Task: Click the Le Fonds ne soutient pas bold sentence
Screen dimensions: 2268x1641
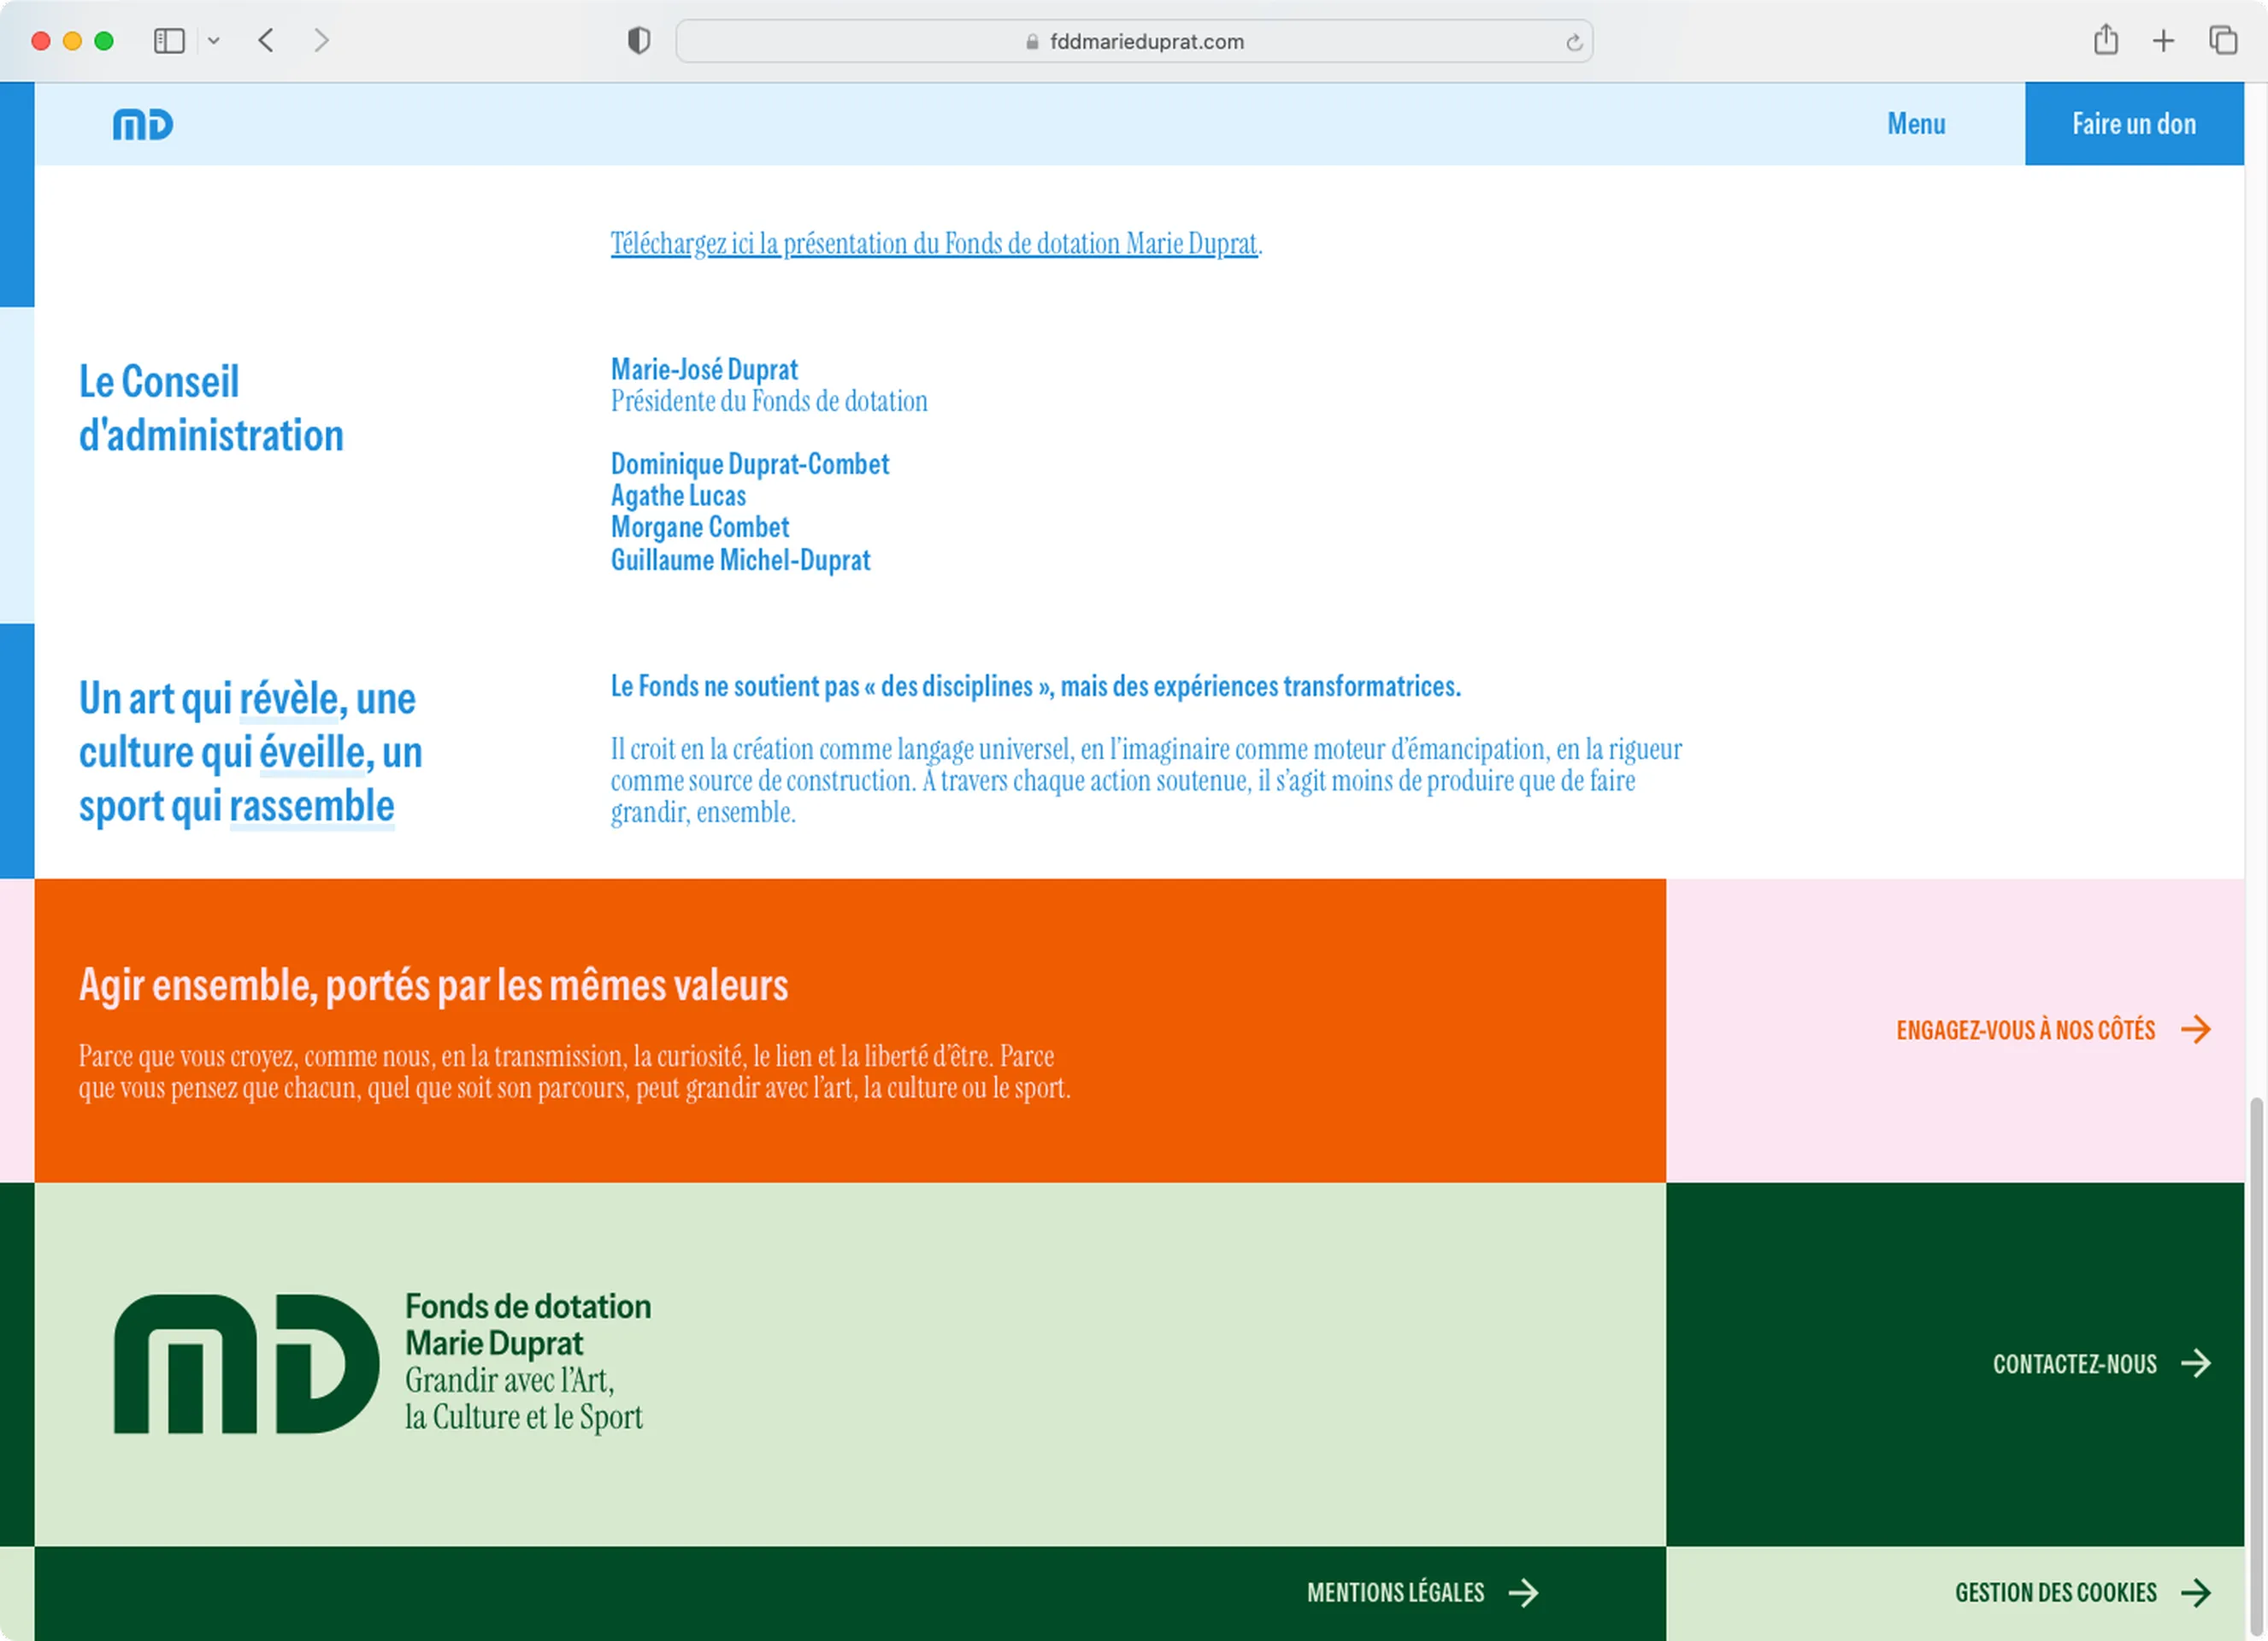Action: [1036, 687]
